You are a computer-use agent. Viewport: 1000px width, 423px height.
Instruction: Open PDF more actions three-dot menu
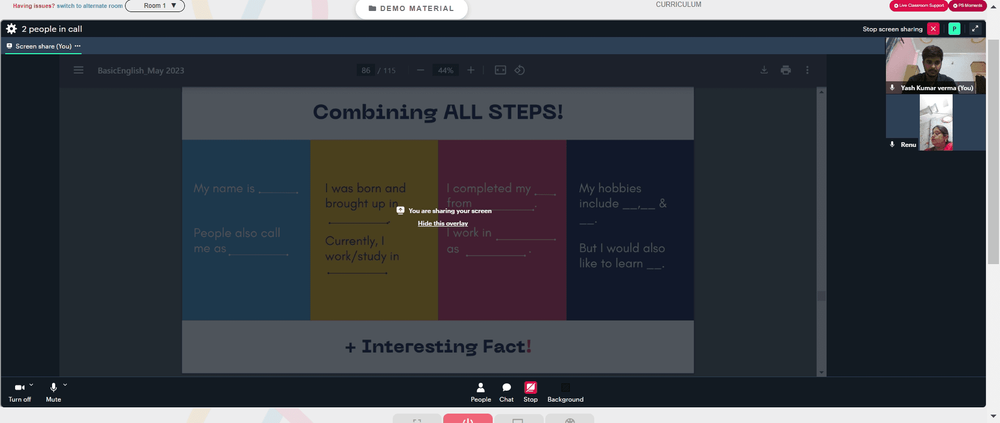pos(807,70)
